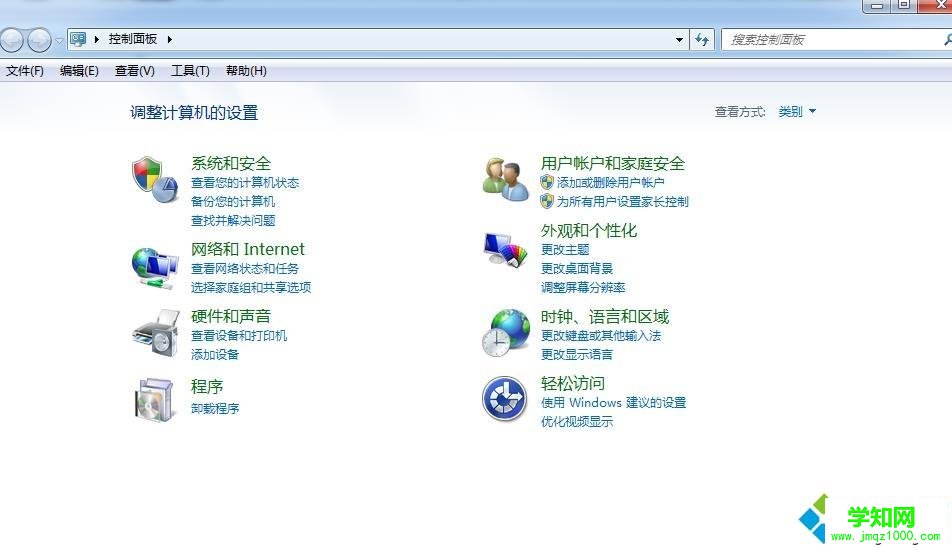Click 更改桌面背景 link
Viewport: 952px width, 548px height.
(577, 268)
